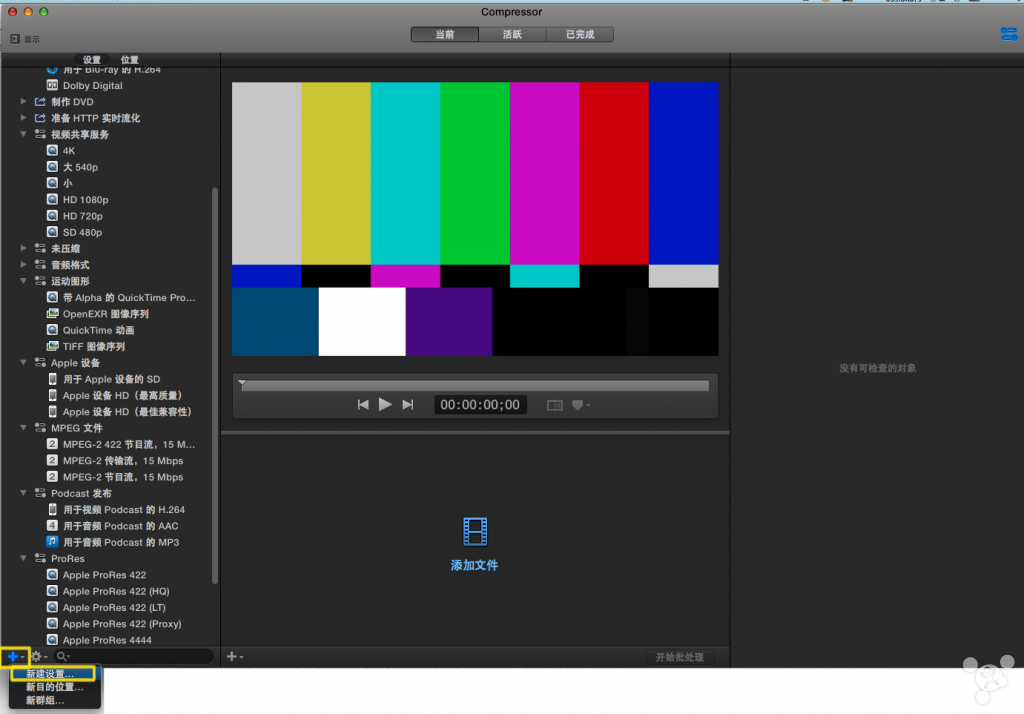Click the play button in preview
The image size is (1024, 714).
click(385, 404)
